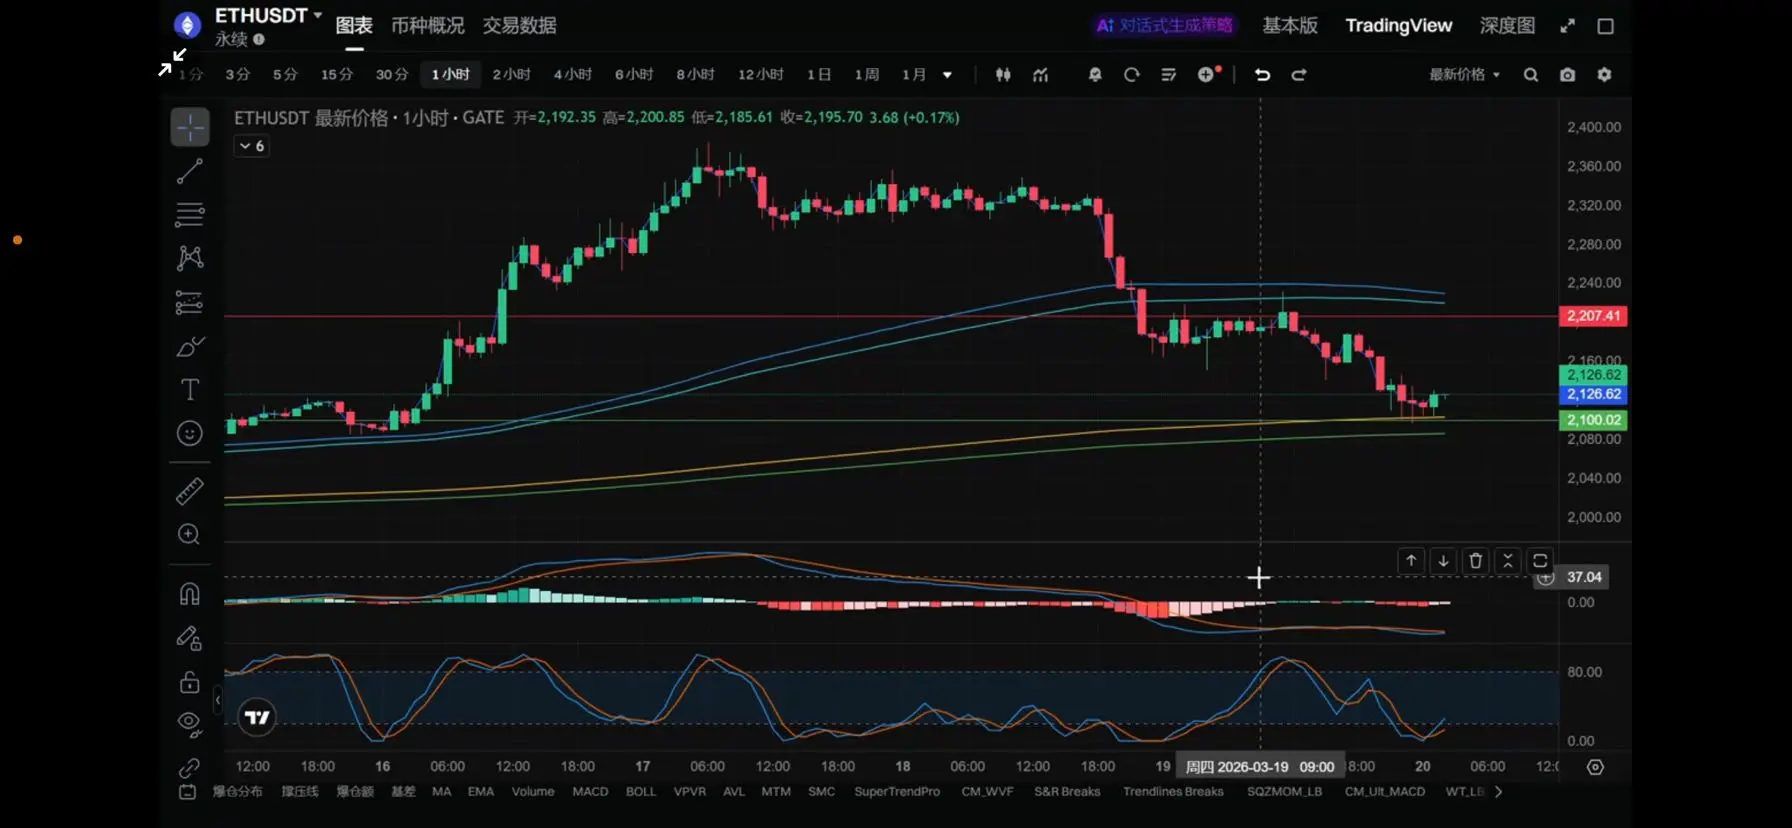Toggle the MACD indicator in bottom bar
This screenshot has height=828, width=1792.
point(590,792)
